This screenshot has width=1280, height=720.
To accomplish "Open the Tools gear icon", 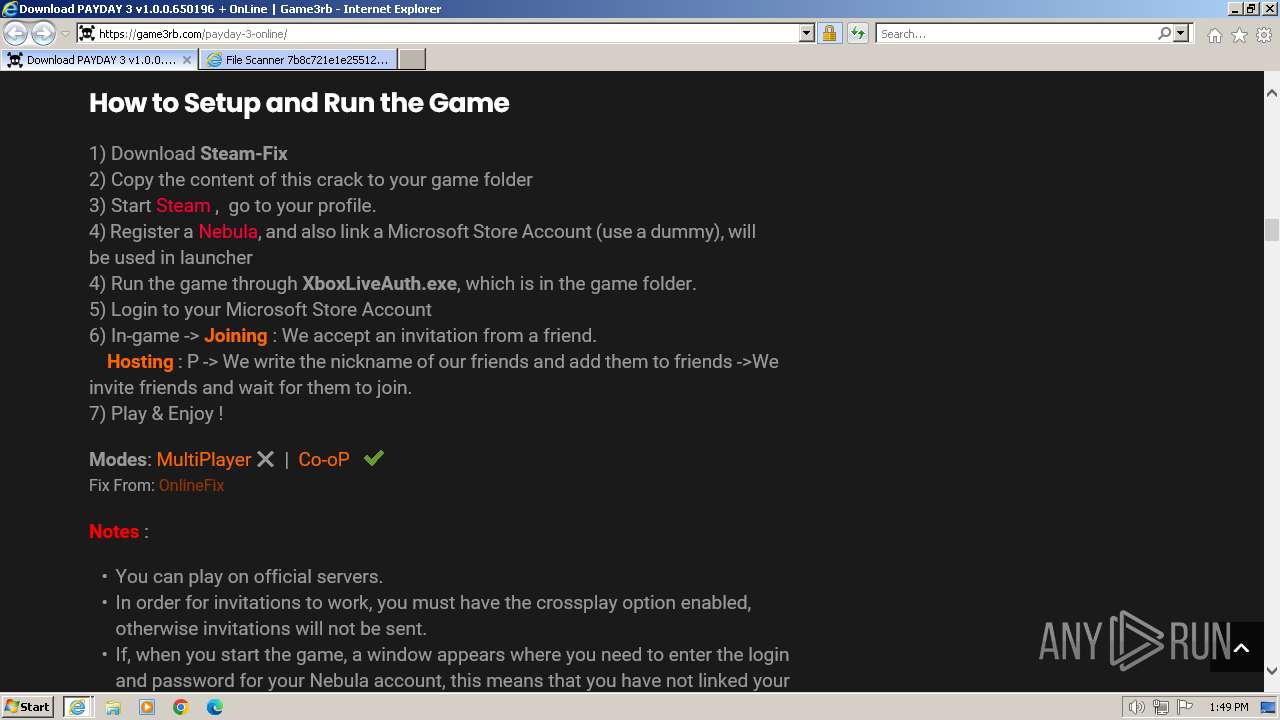I will click(x=1264, y=35).
